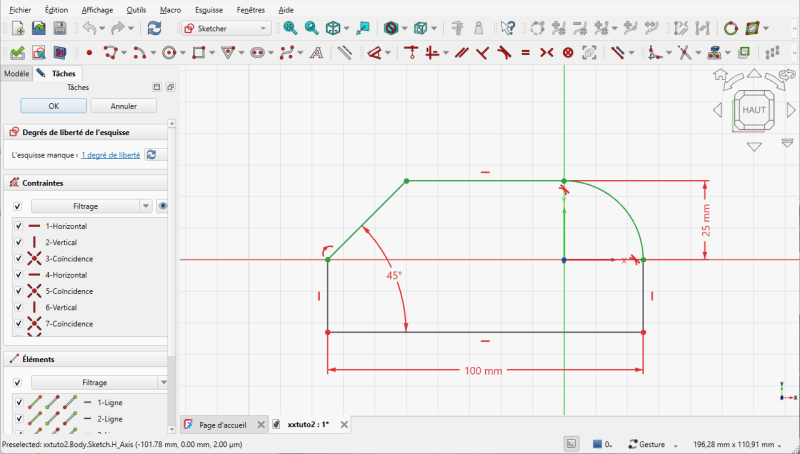Fit the selection in view
The image size is (800, 454).
[311, 28]
